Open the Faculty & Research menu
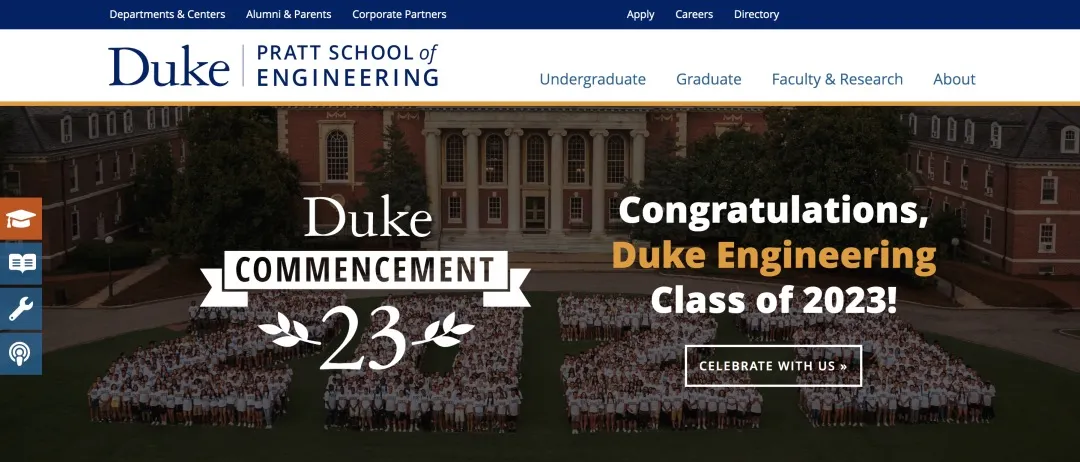Image resolution: width=1080 pixels, height=462 pixels. pyautogui.click(x=837, y=79)
